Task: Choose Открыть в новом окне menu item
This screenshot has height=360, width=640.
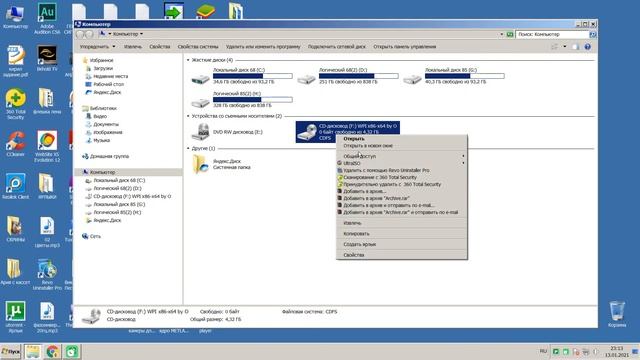Action: [x=402, y=146]
